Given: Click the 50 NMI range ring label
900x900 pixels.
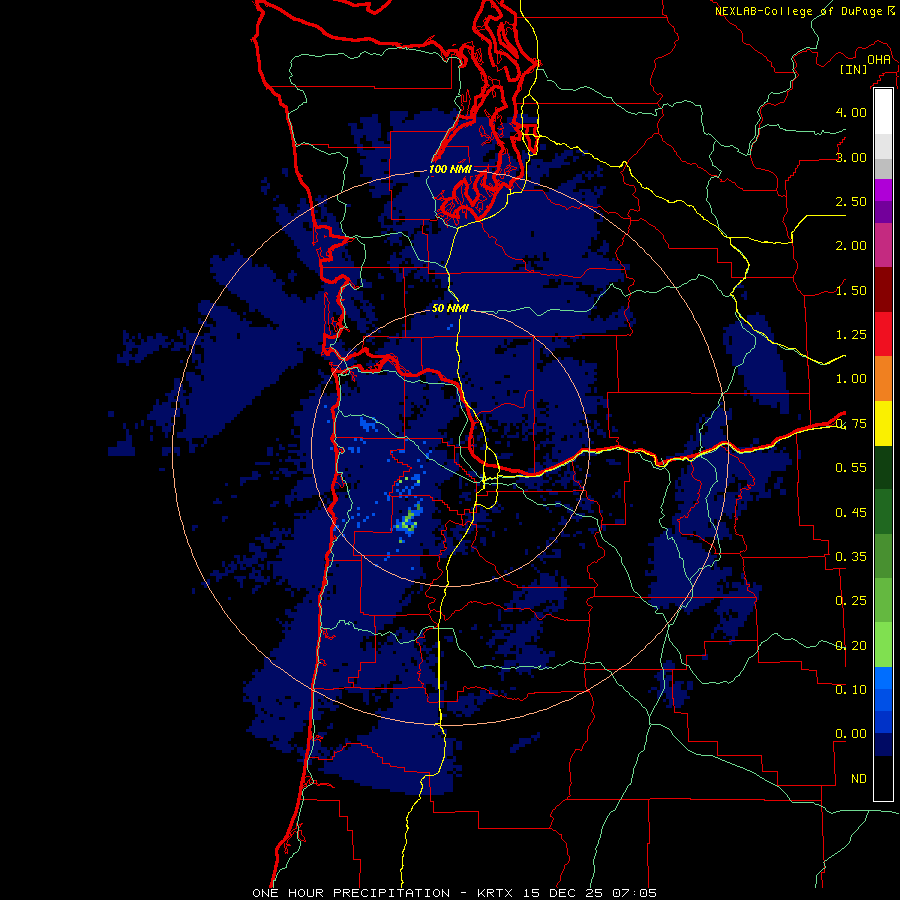Looking at the screenshot, I should (450, 308).
